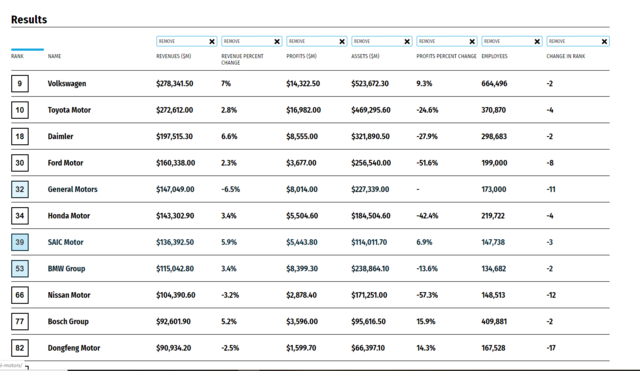Open the Volkswagen company entry
Screen dimensions: 640x371
[67, 84]
